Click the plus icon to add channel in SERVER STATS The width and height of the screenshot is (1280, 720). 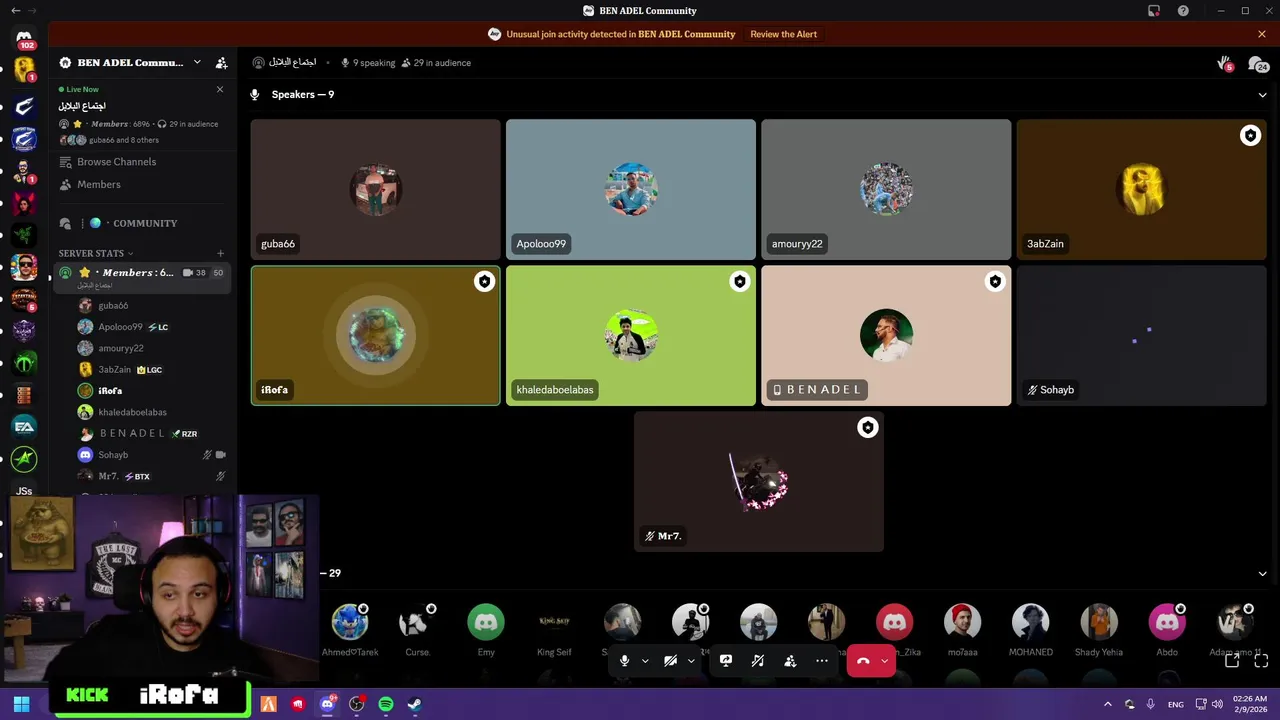[x=221, y=253]
